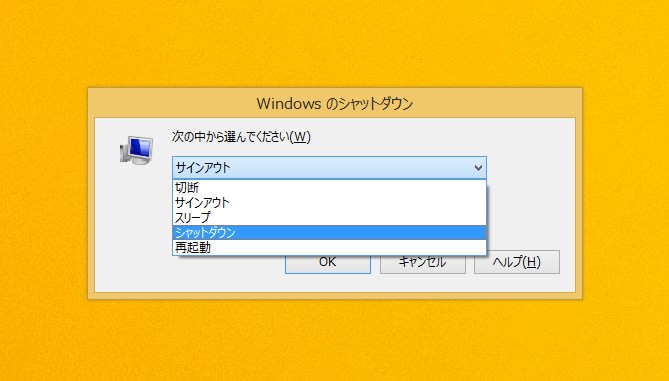The height and width of the screenshot is (381, 669).
Task: Choose the highlighted シャットダウン option
Action: (329, 233)
